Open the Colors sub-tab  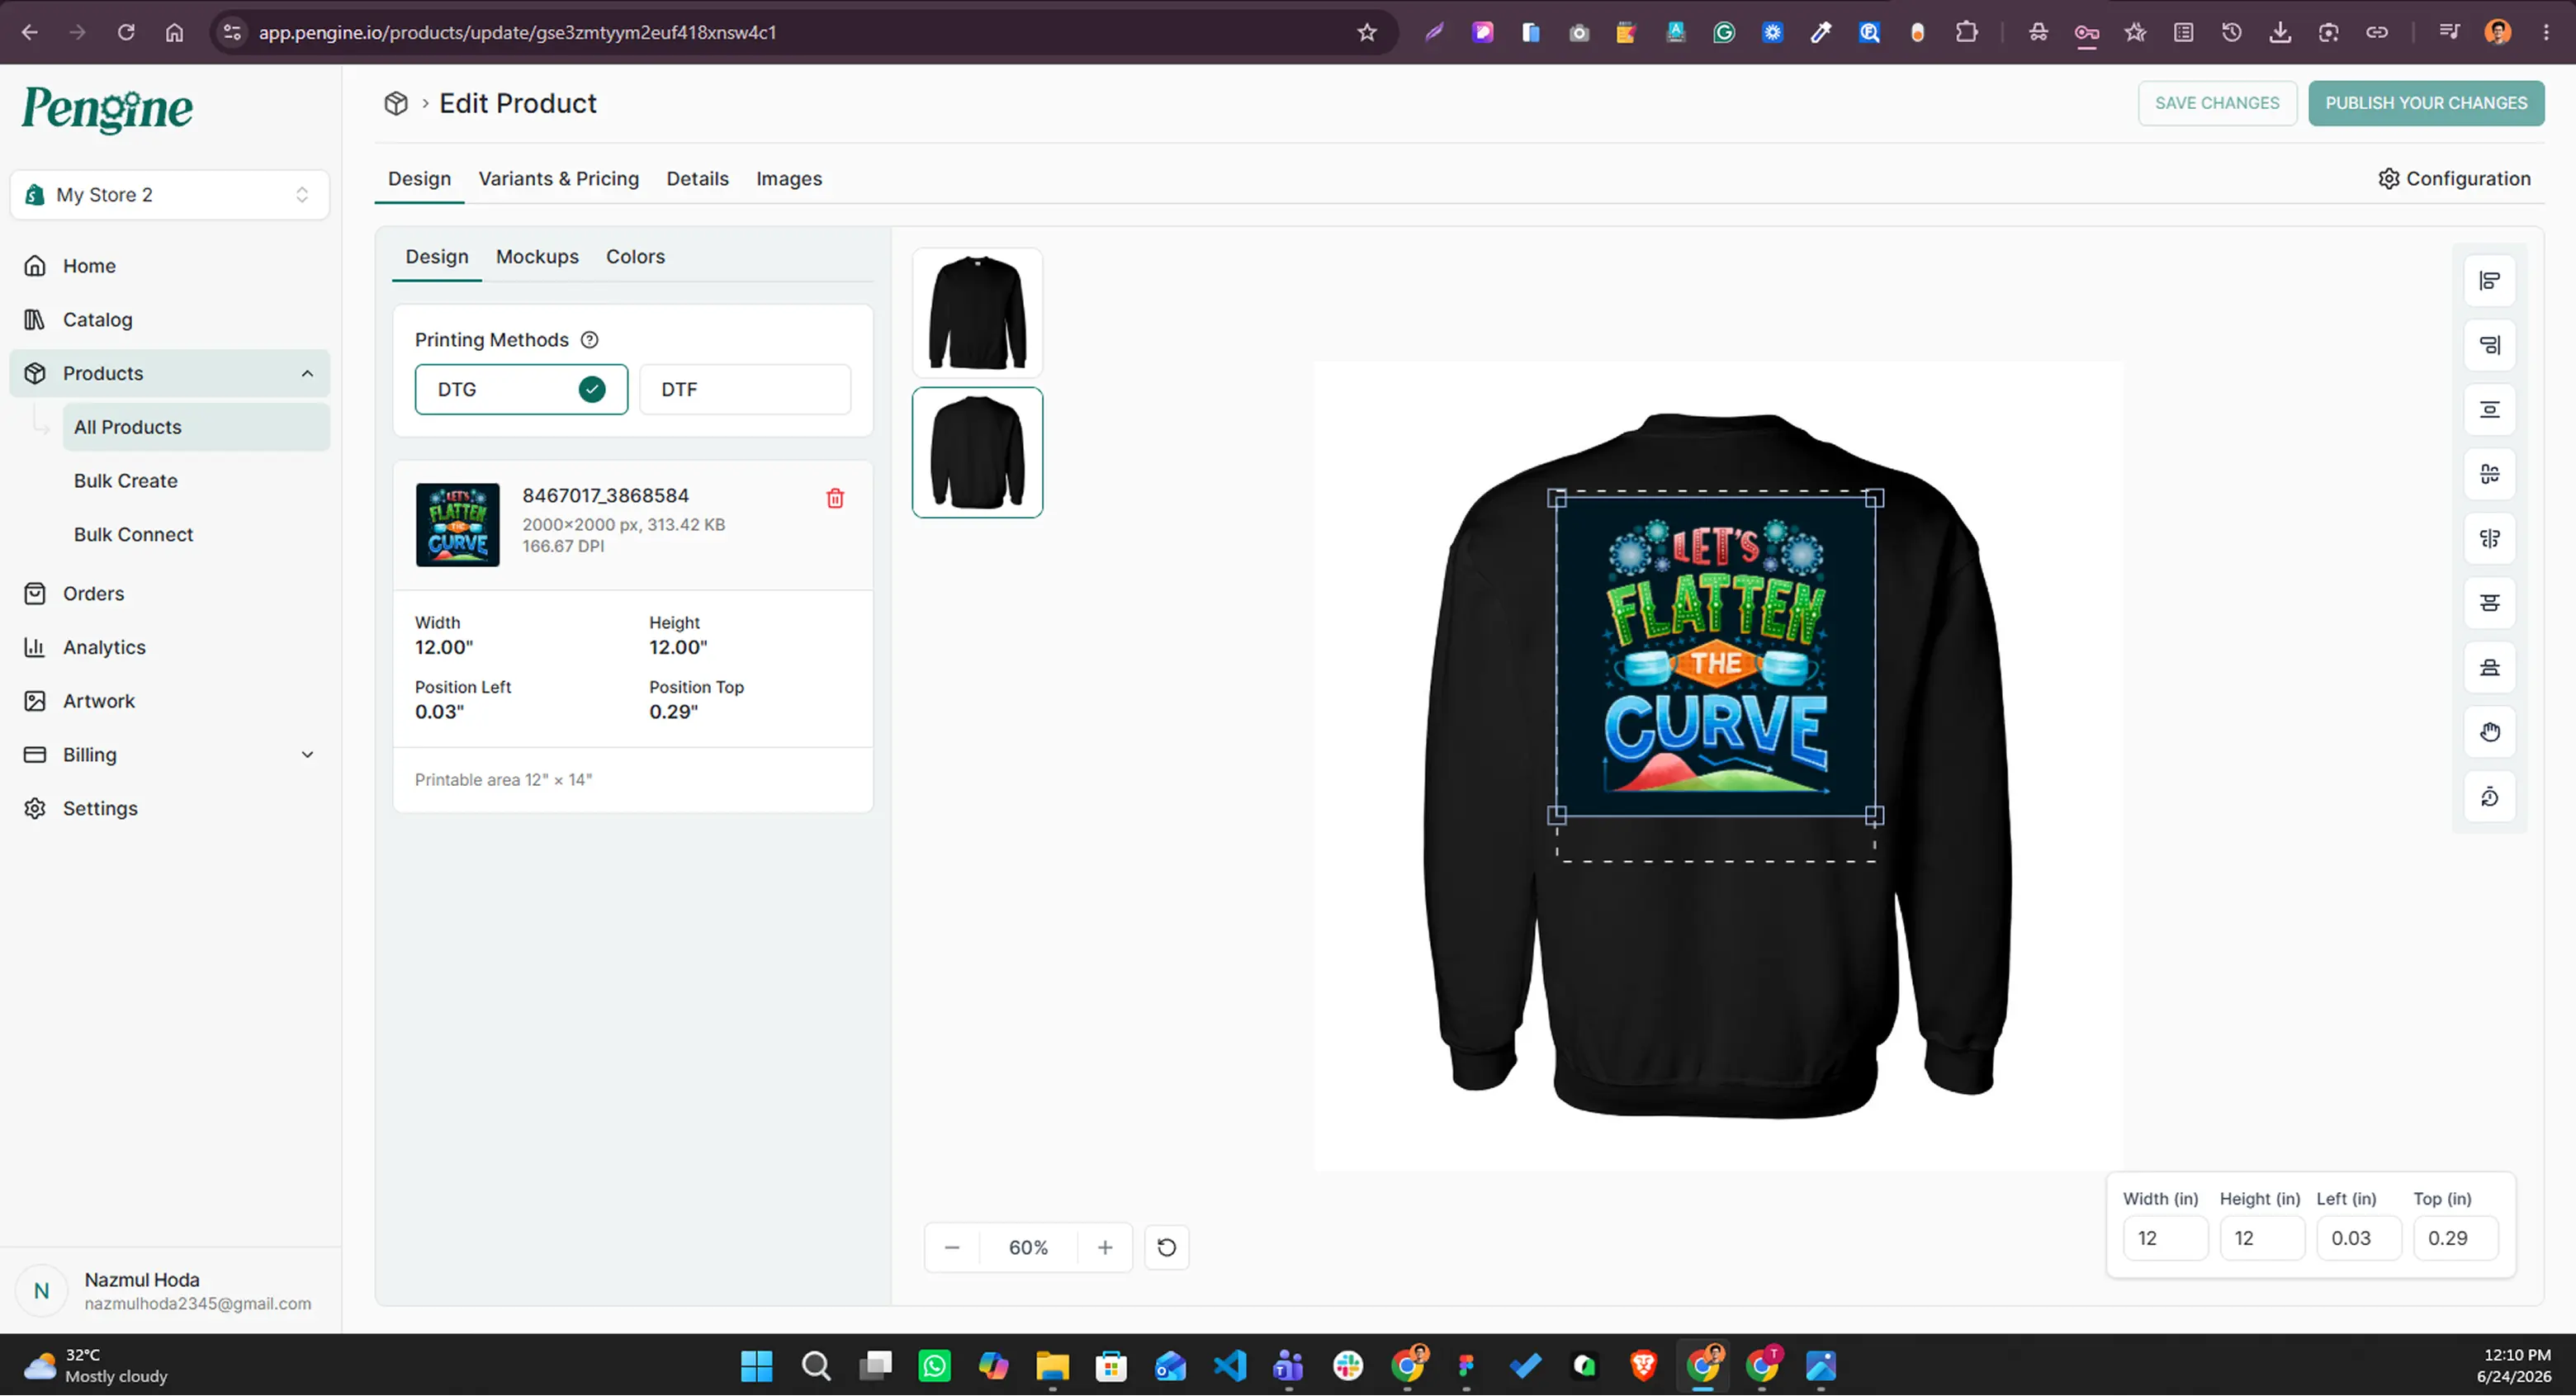coord(635,257)
